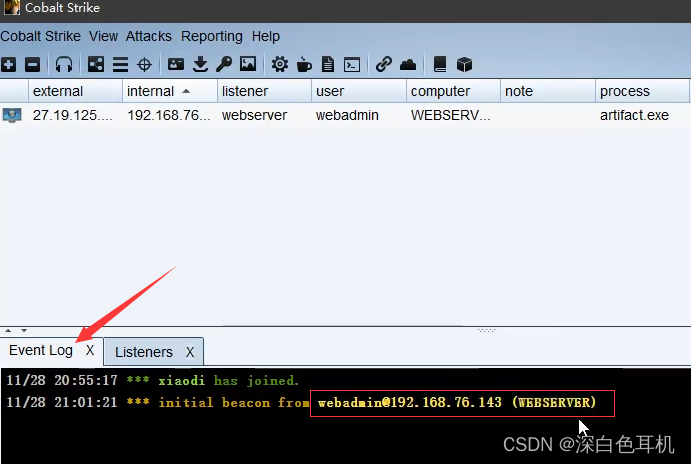Viewport: 691px width, 464px height.
Task: Open screenshots picture icon
Action: tap(248, 64)
